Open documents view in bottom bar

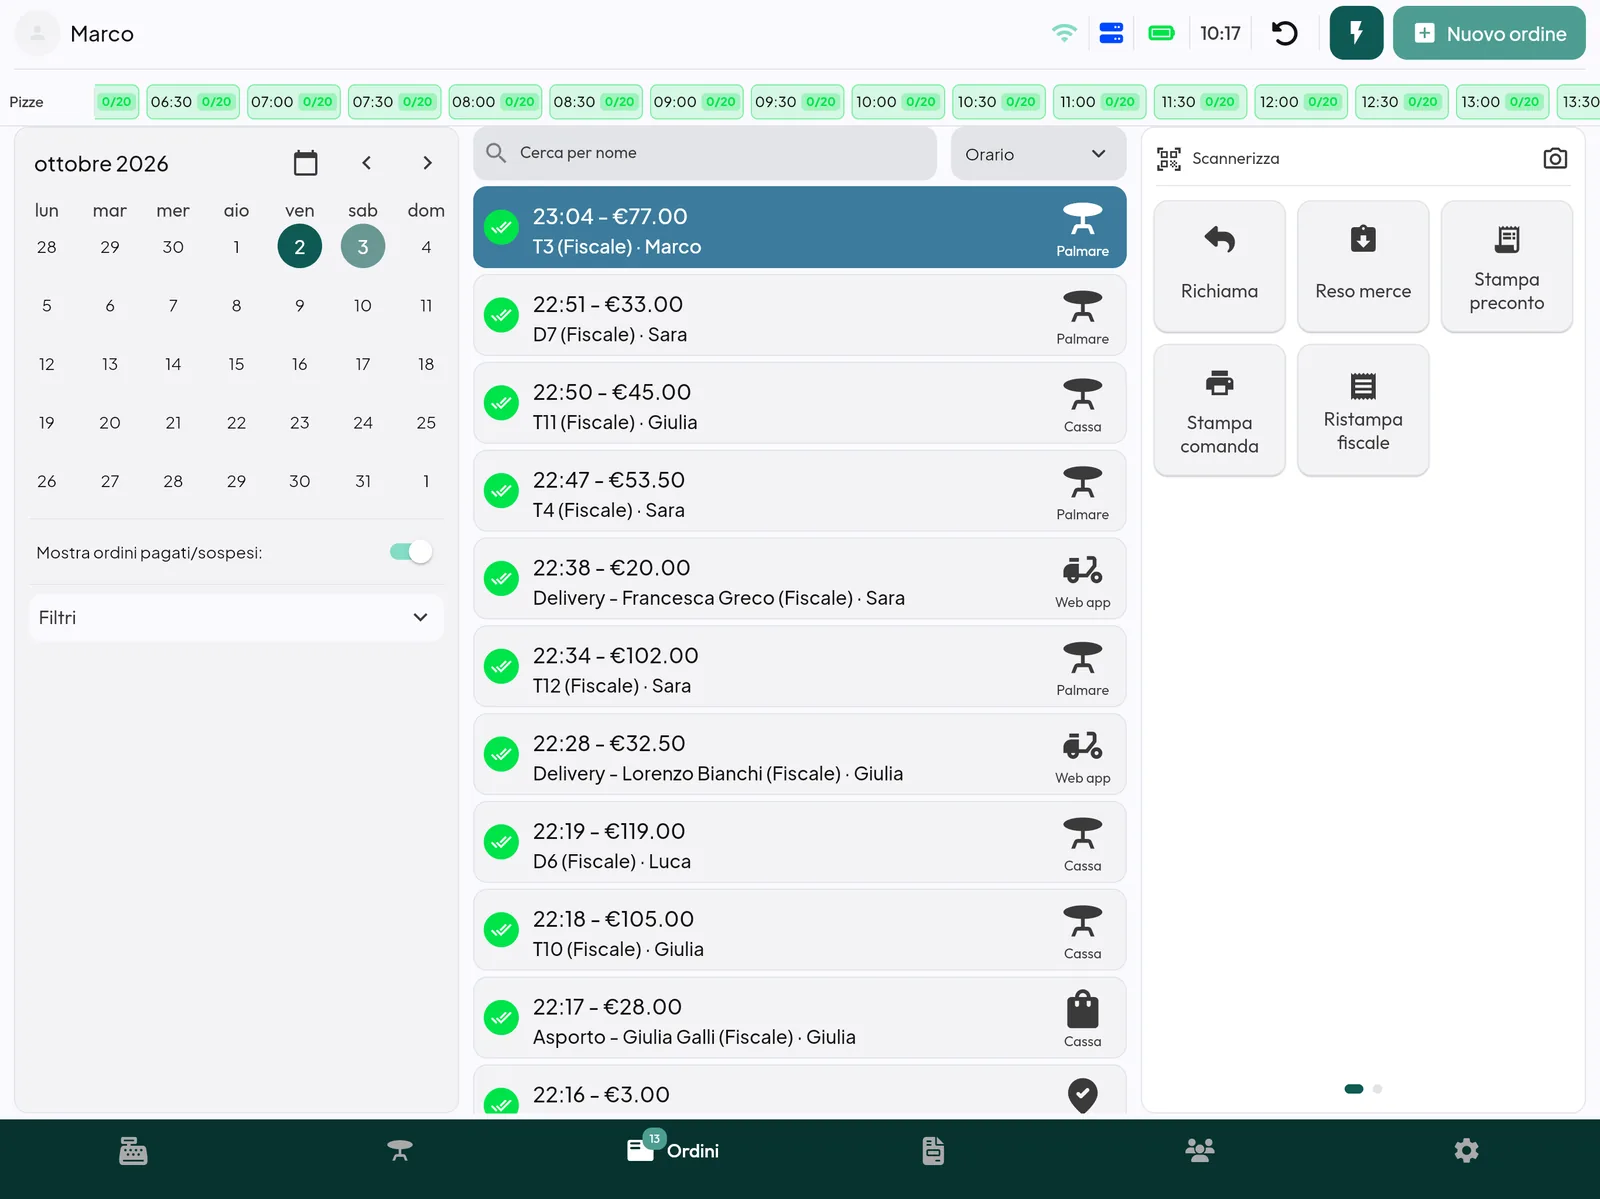click(x=933, y=1151)
